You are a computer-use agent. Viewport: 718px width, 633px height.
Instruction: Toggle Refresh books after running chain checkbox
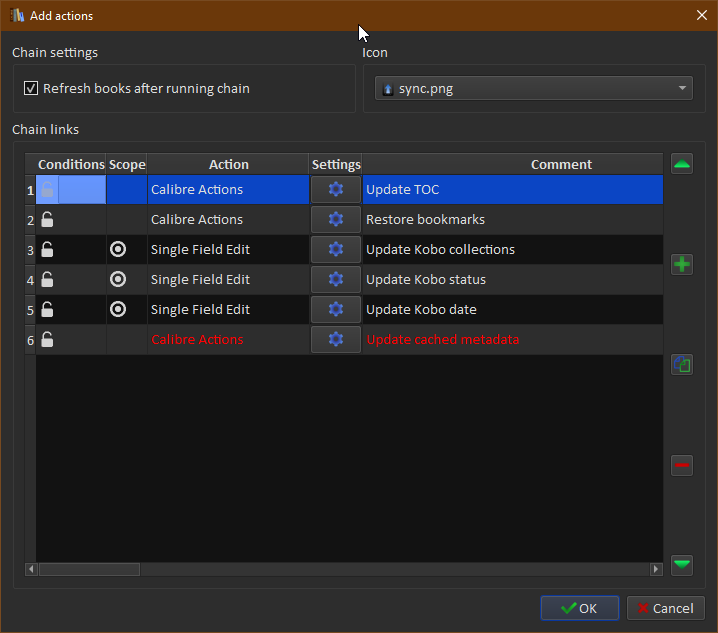point(31,89)
